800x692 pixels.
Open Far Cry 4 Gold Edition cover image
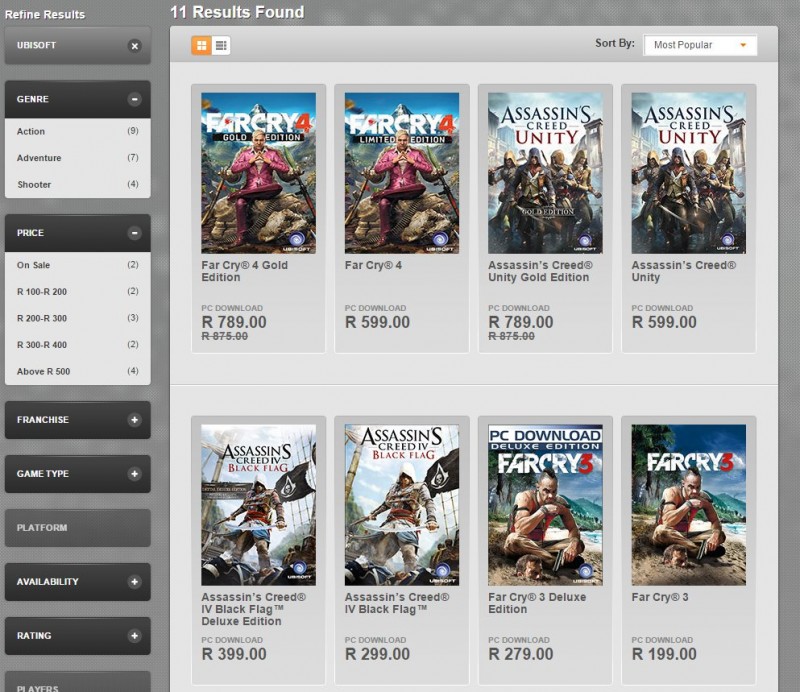(x=259, y=173)
